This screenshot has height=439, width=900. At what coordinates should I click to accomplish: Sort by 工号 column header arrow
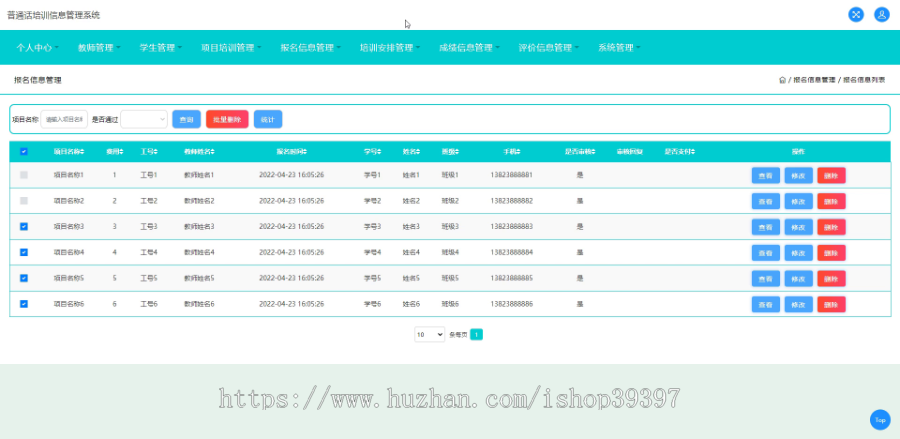pyautogui.click(x=156, y=152)
